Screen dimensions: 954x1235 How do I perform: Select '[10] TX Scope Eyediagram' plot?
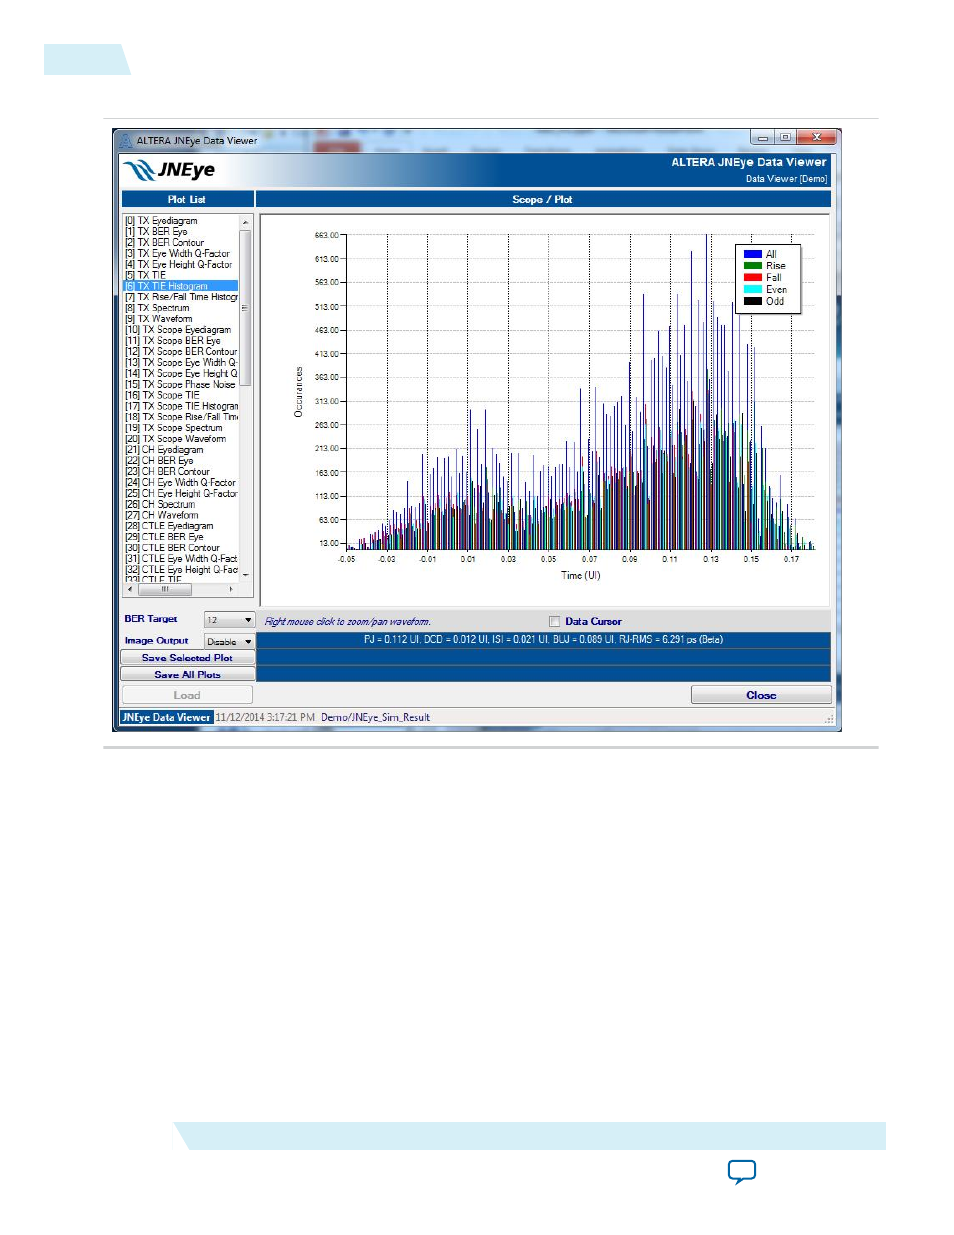click(178, 330)
